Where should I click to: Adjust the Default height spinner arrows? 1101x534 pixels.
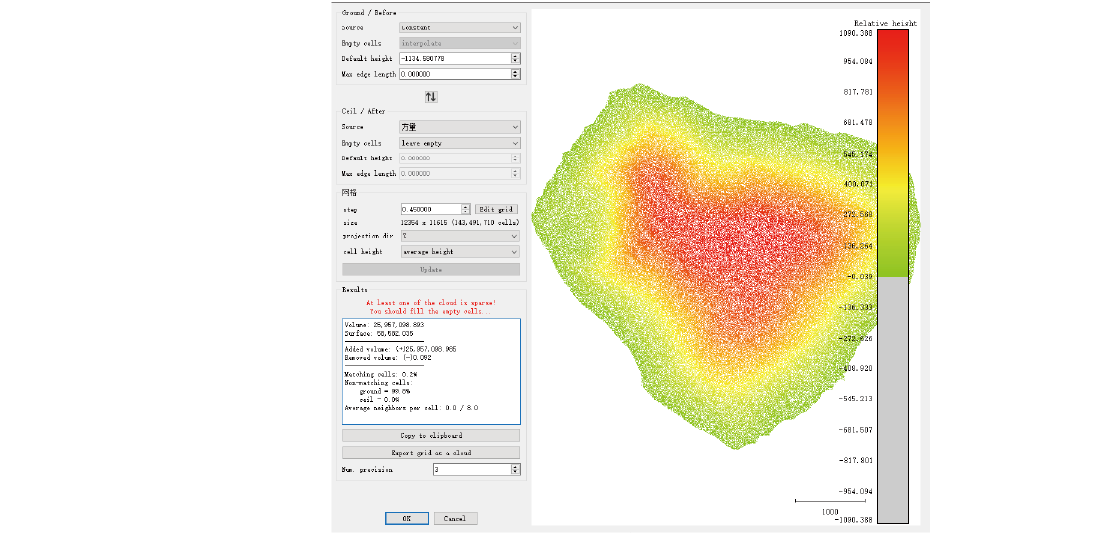516,59
